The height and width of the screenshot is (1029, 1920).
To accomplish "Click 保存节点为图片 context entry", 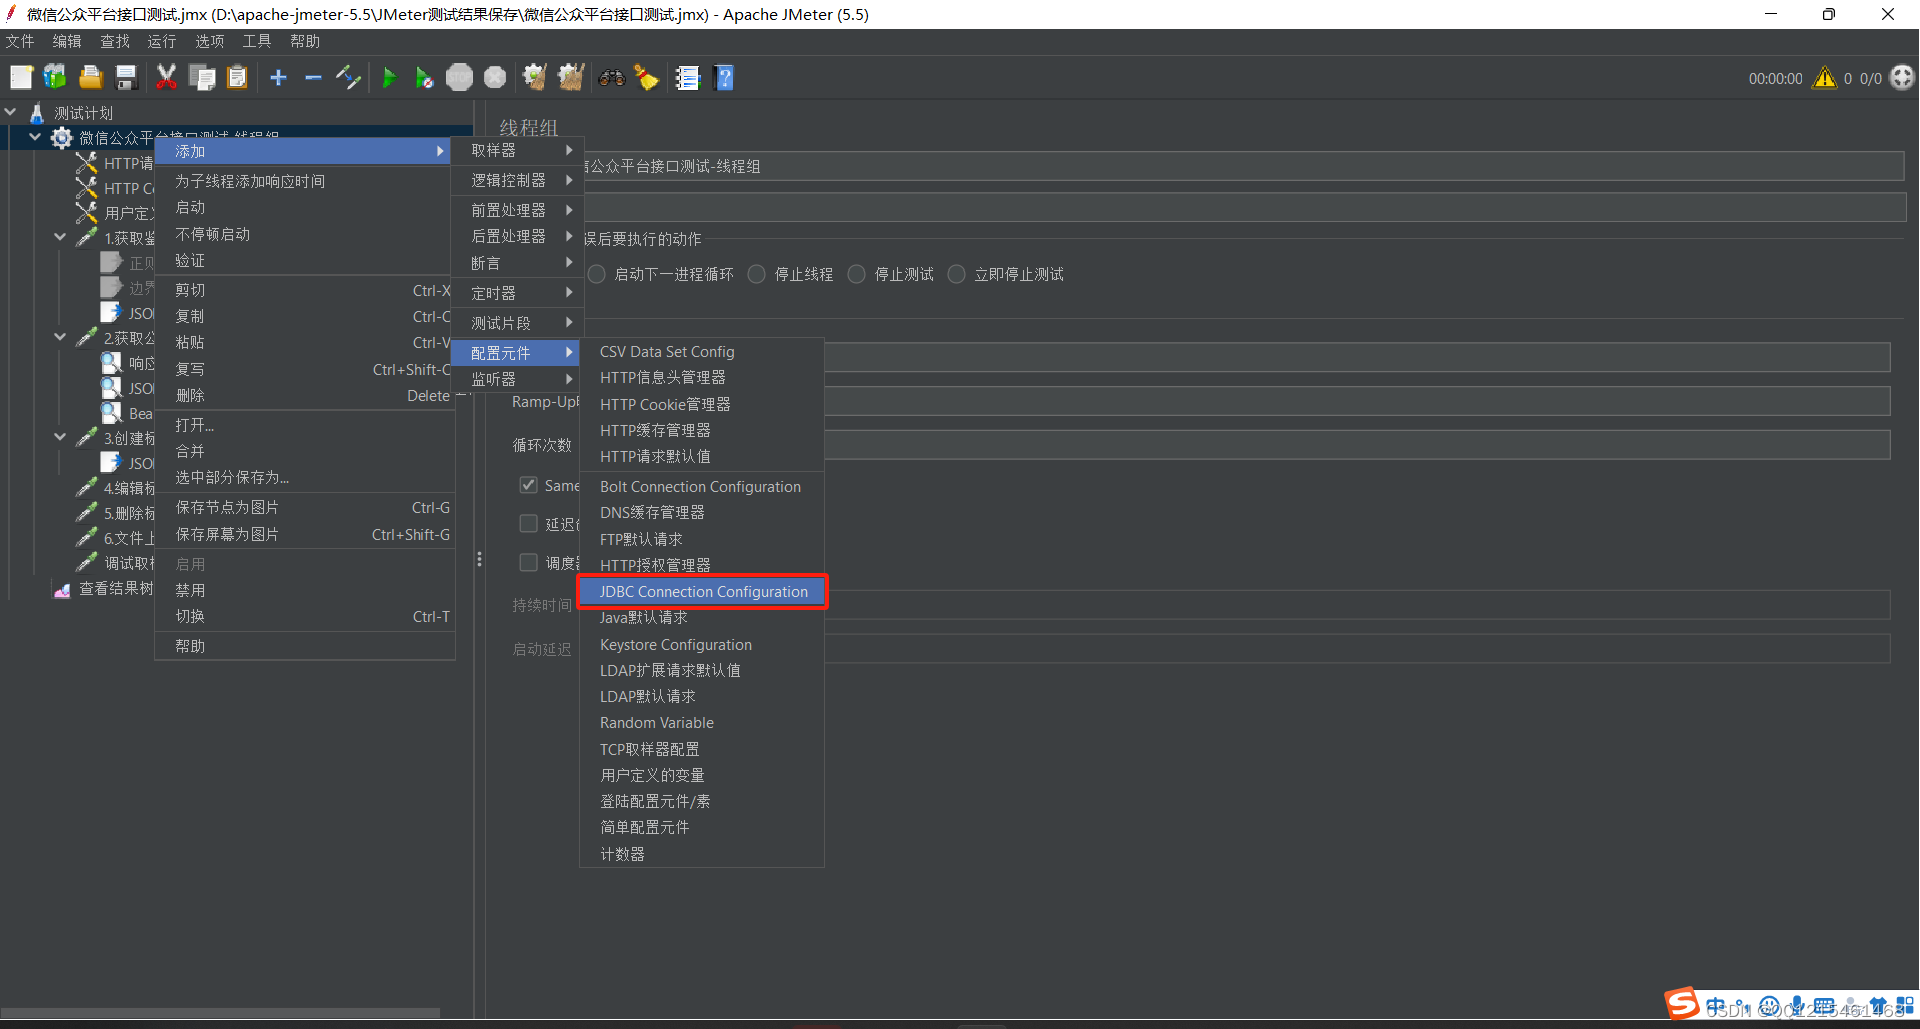I will [305, 507].
